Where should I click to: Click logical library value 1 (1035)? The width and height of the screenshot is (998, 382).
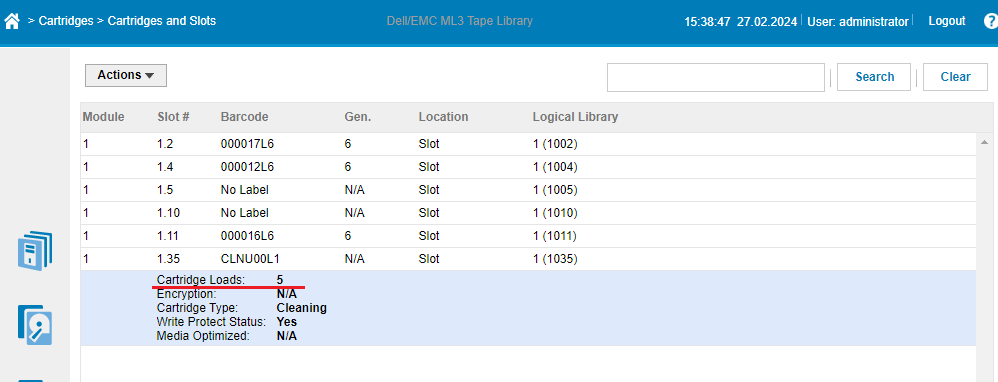click(555, 259)
